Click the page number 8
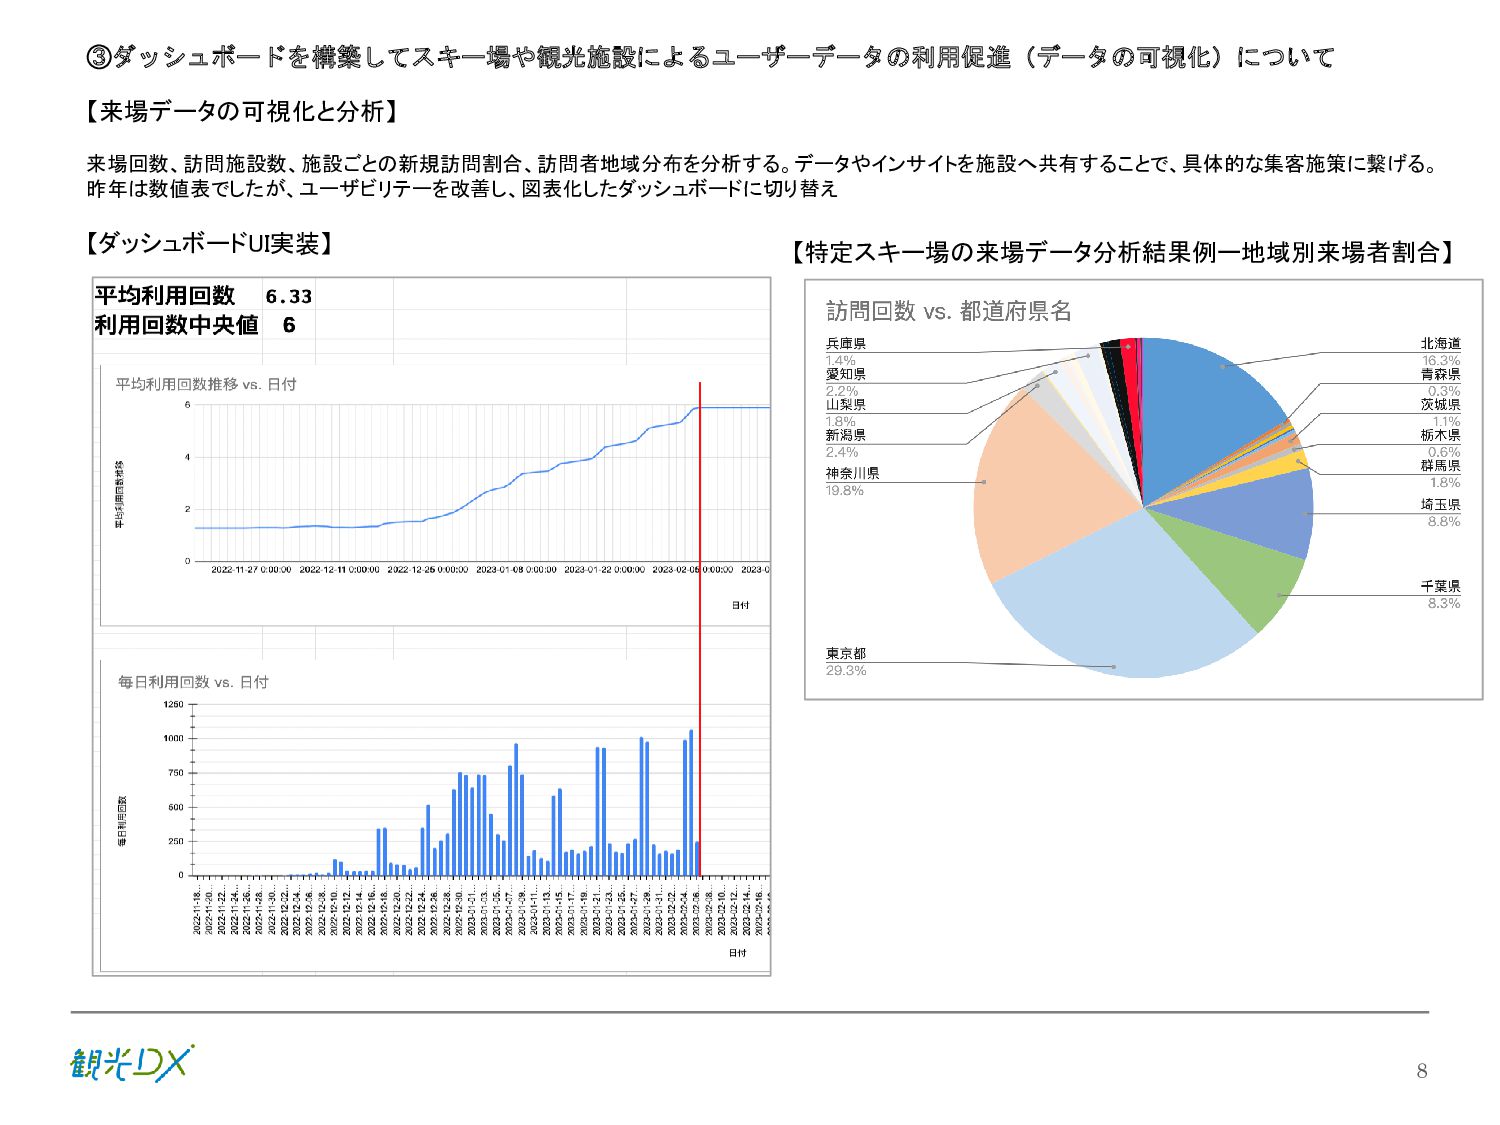The height and width of the screenshot is (1125, 1500). pyautogui.click(x=1422, y=1071)
